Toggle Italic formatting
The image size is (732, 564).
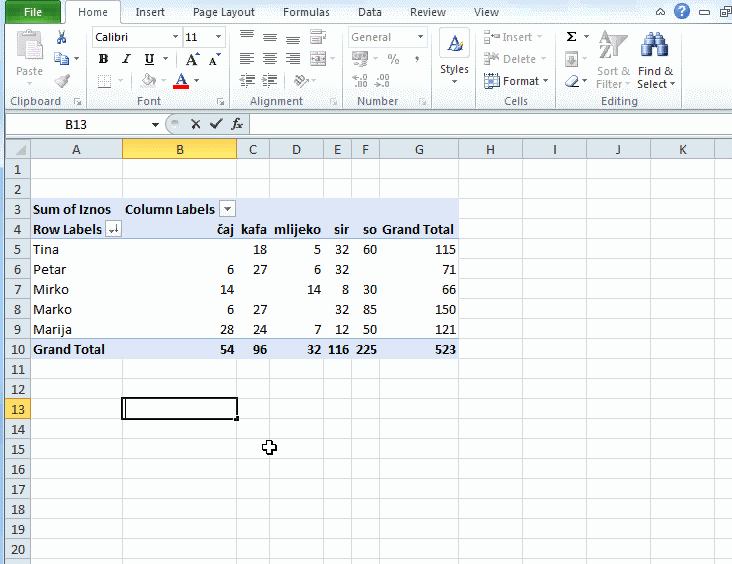(x=126, y=59)
